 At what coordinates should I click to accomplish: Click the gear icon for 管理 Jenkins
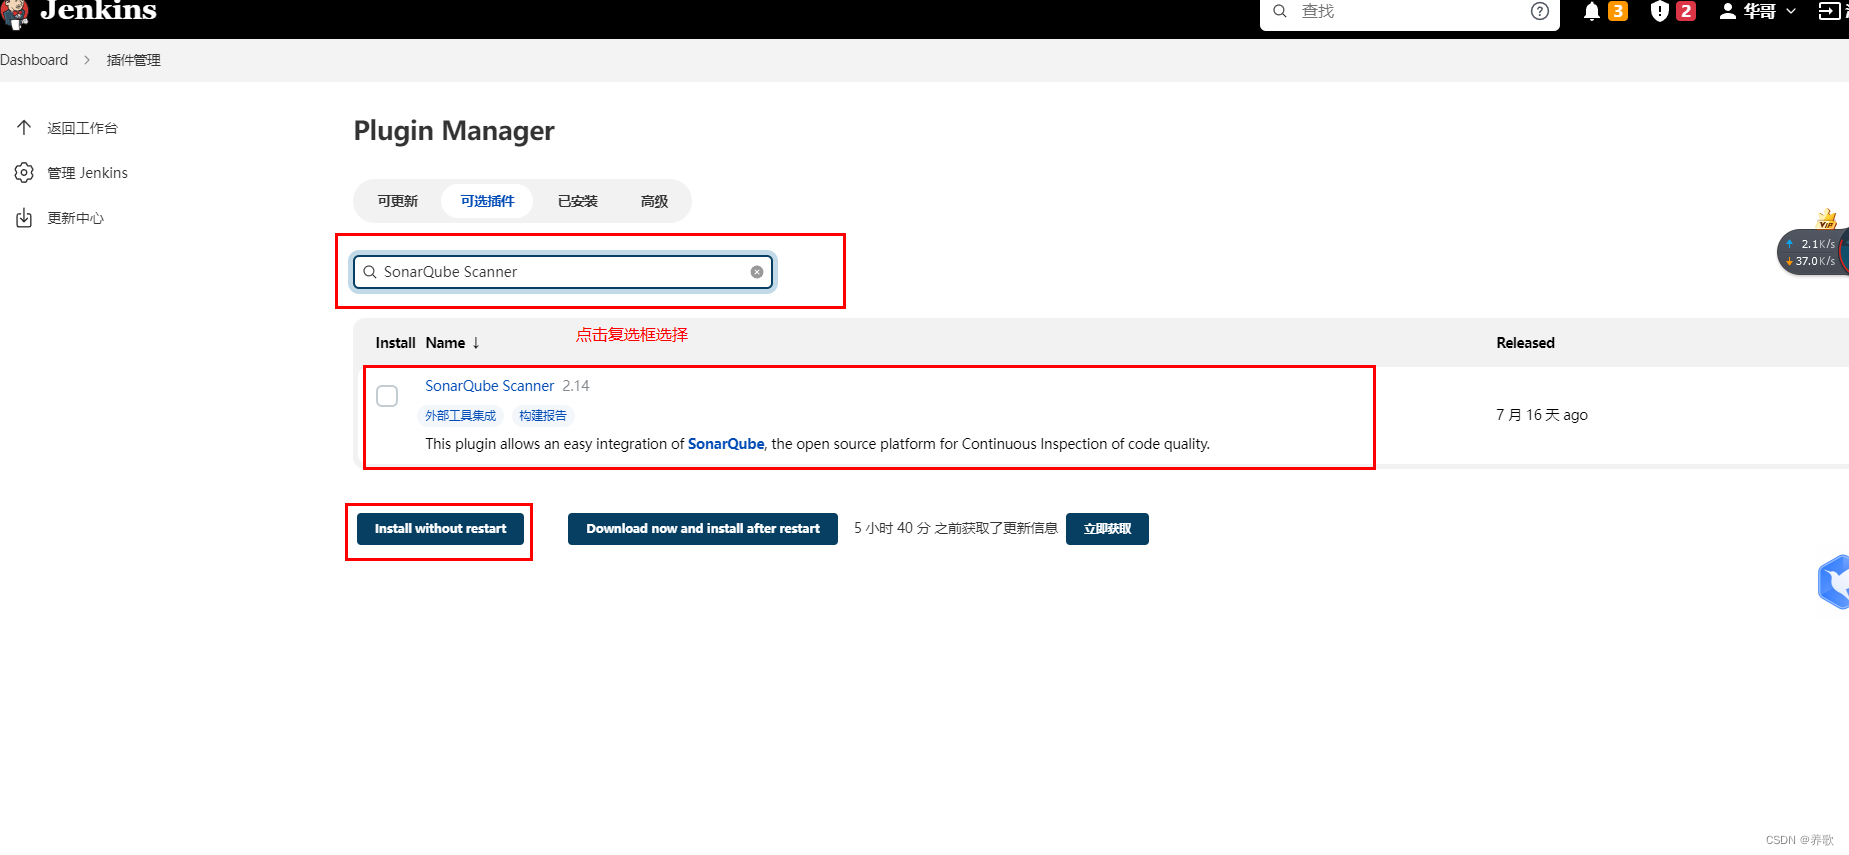(x=24, y=173)
